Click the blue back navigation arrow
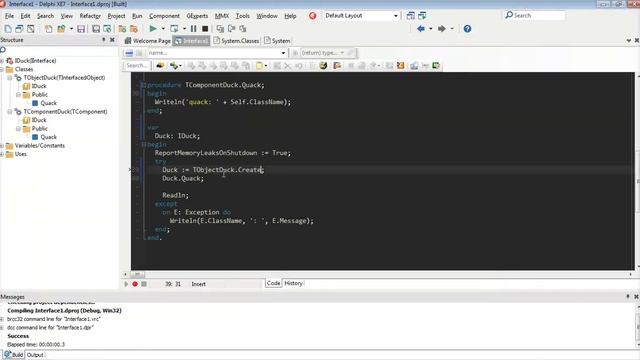 (420, 29)
